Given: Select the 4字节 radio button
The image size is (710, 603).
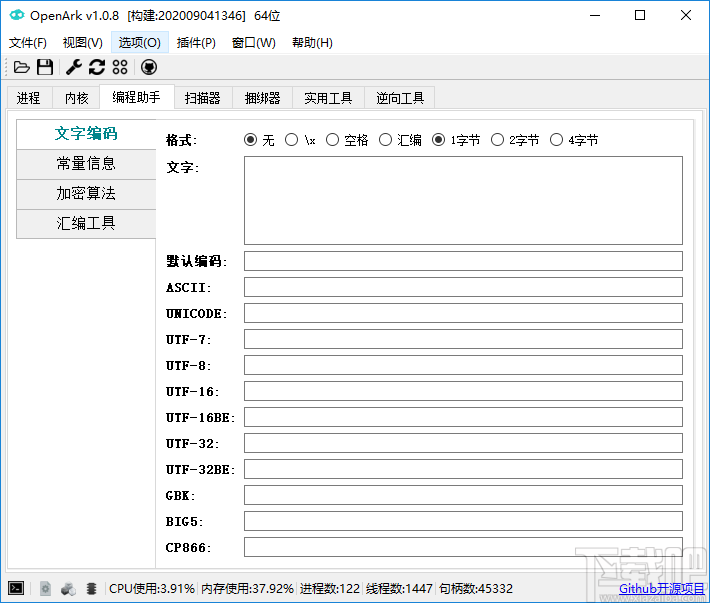Looking at the screenshot, I should (574, 140).
